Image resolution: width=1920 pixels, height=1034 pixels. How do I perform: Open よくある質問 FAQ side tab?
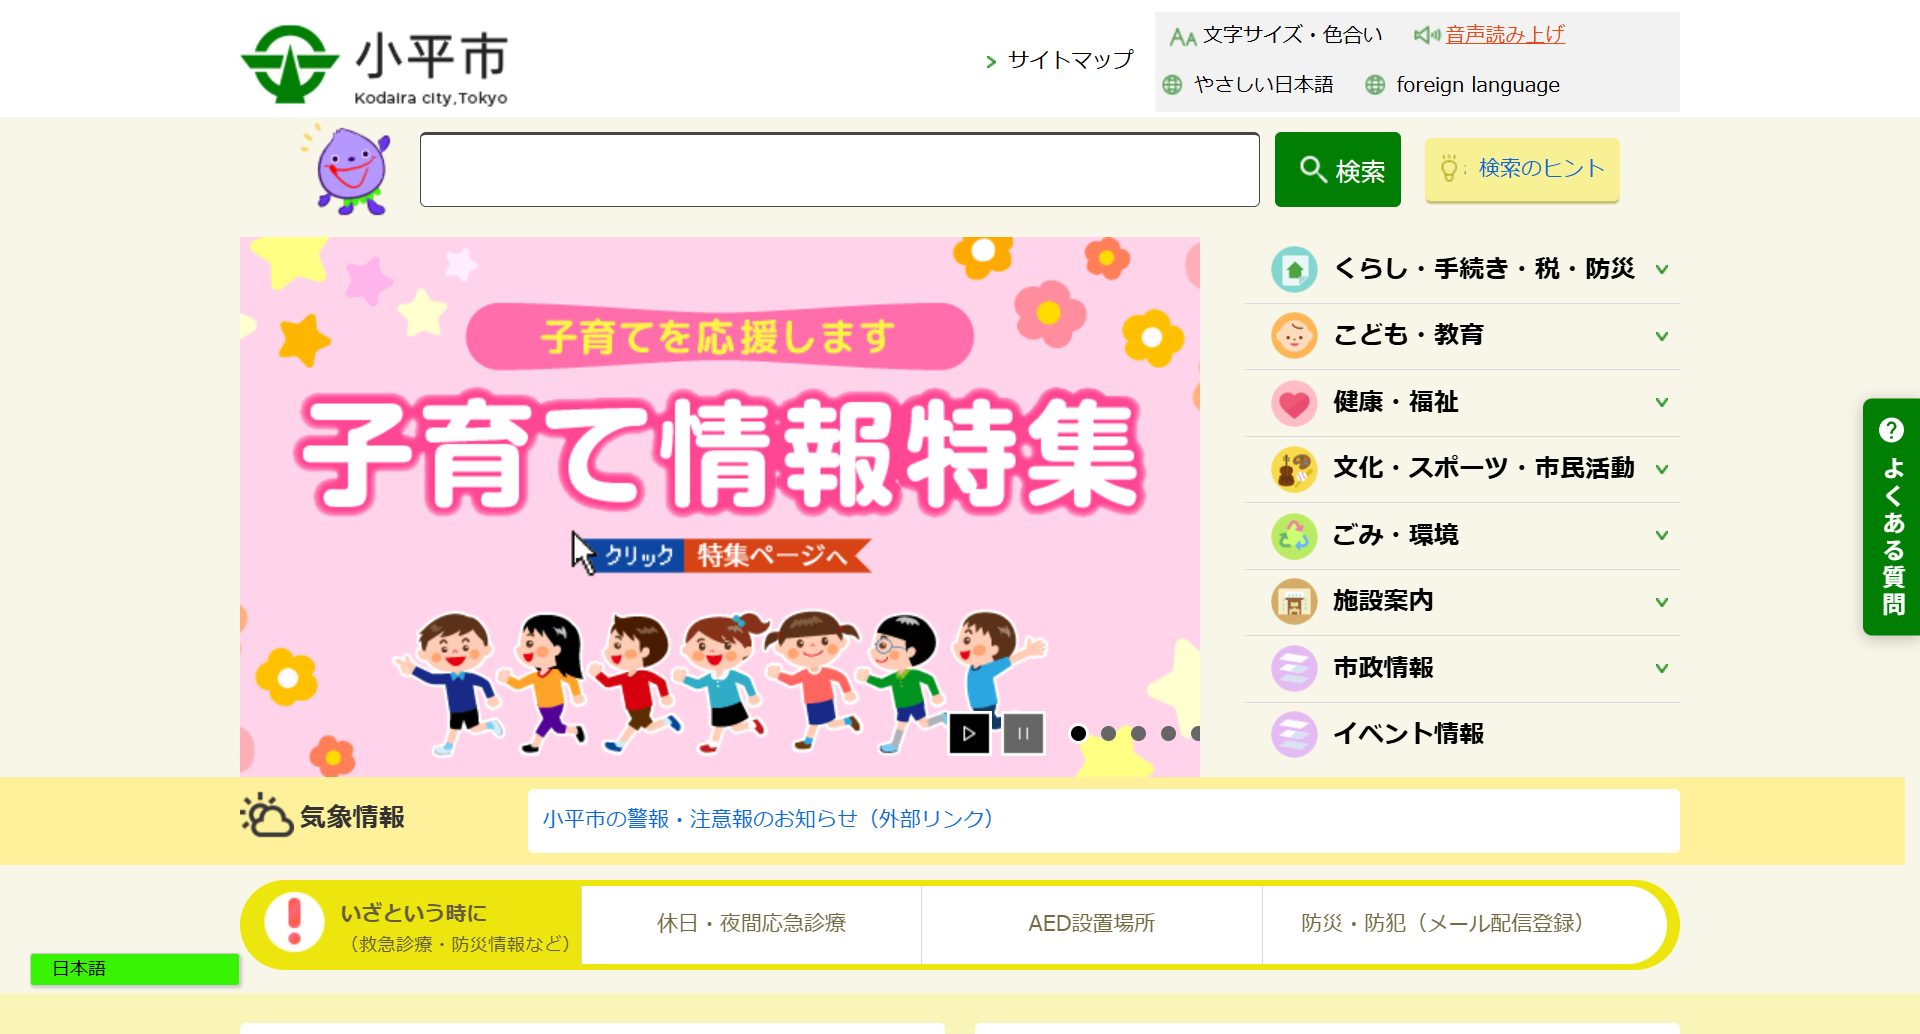coord(1891,517)
